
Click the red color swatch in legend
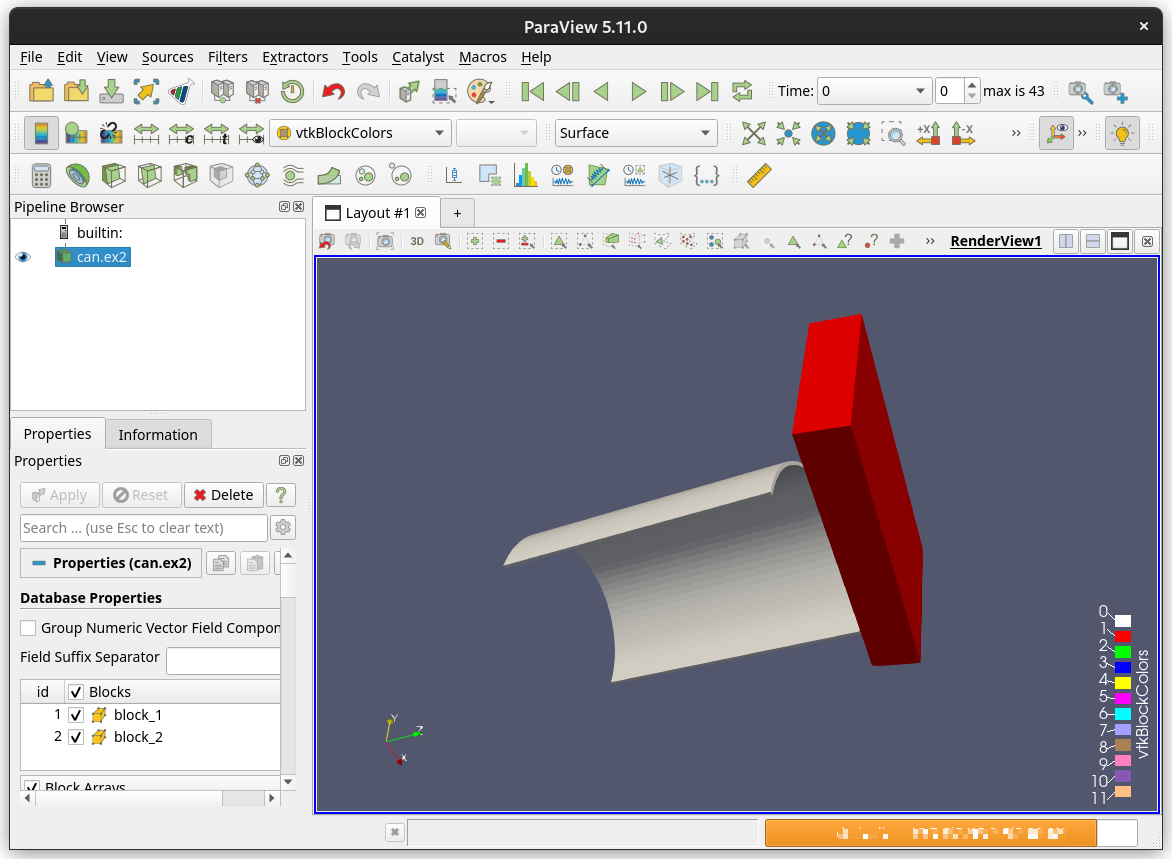point(1123,636)
